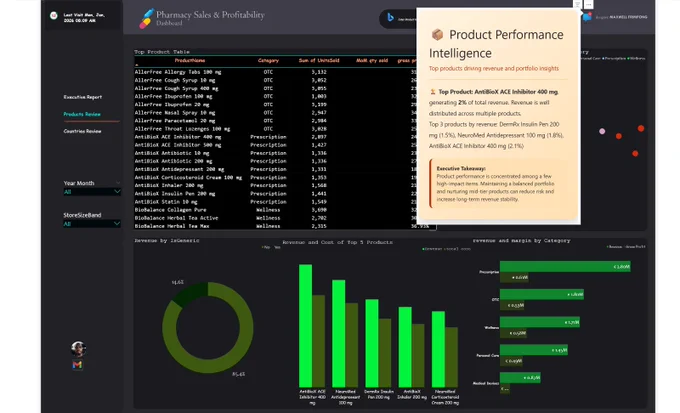
Task: Click the Wellness revenue bar in category chart
Action: 539,322
